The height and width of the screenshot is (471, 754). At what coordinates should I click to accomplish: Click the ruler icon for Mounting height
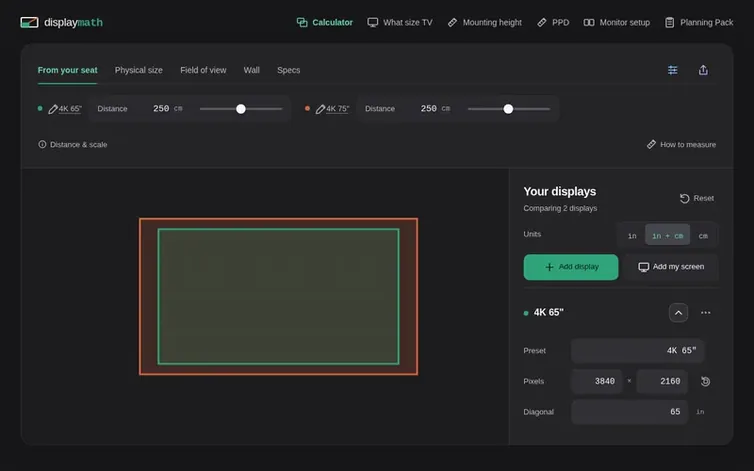pyautogui.click(x=452, y=23)
